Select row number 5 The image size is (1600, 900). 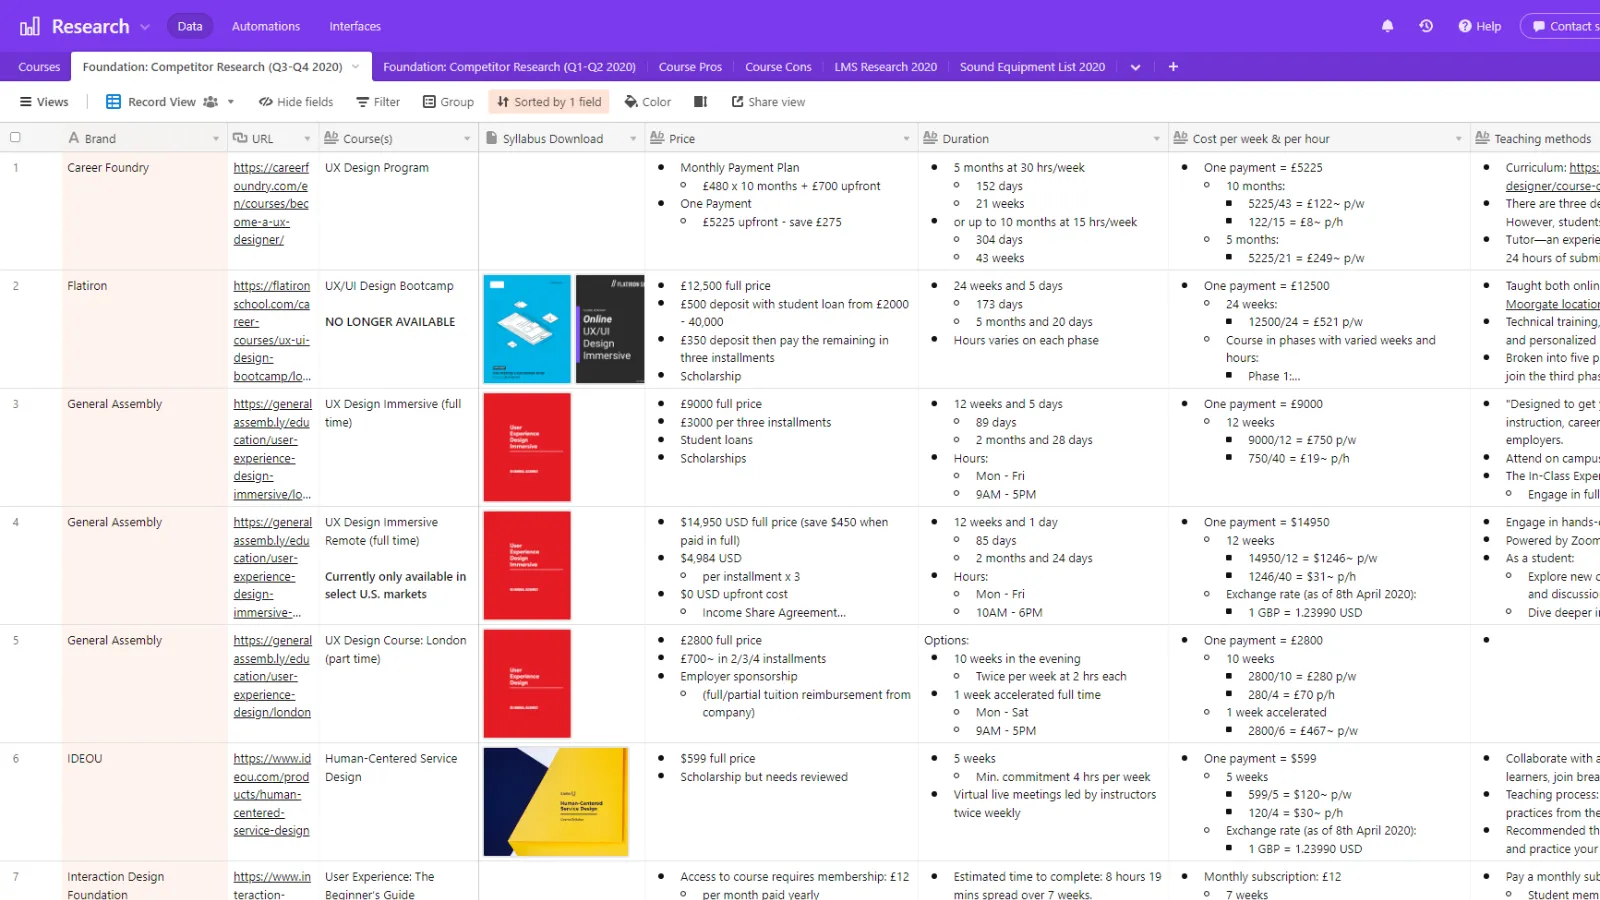point(16,640)
